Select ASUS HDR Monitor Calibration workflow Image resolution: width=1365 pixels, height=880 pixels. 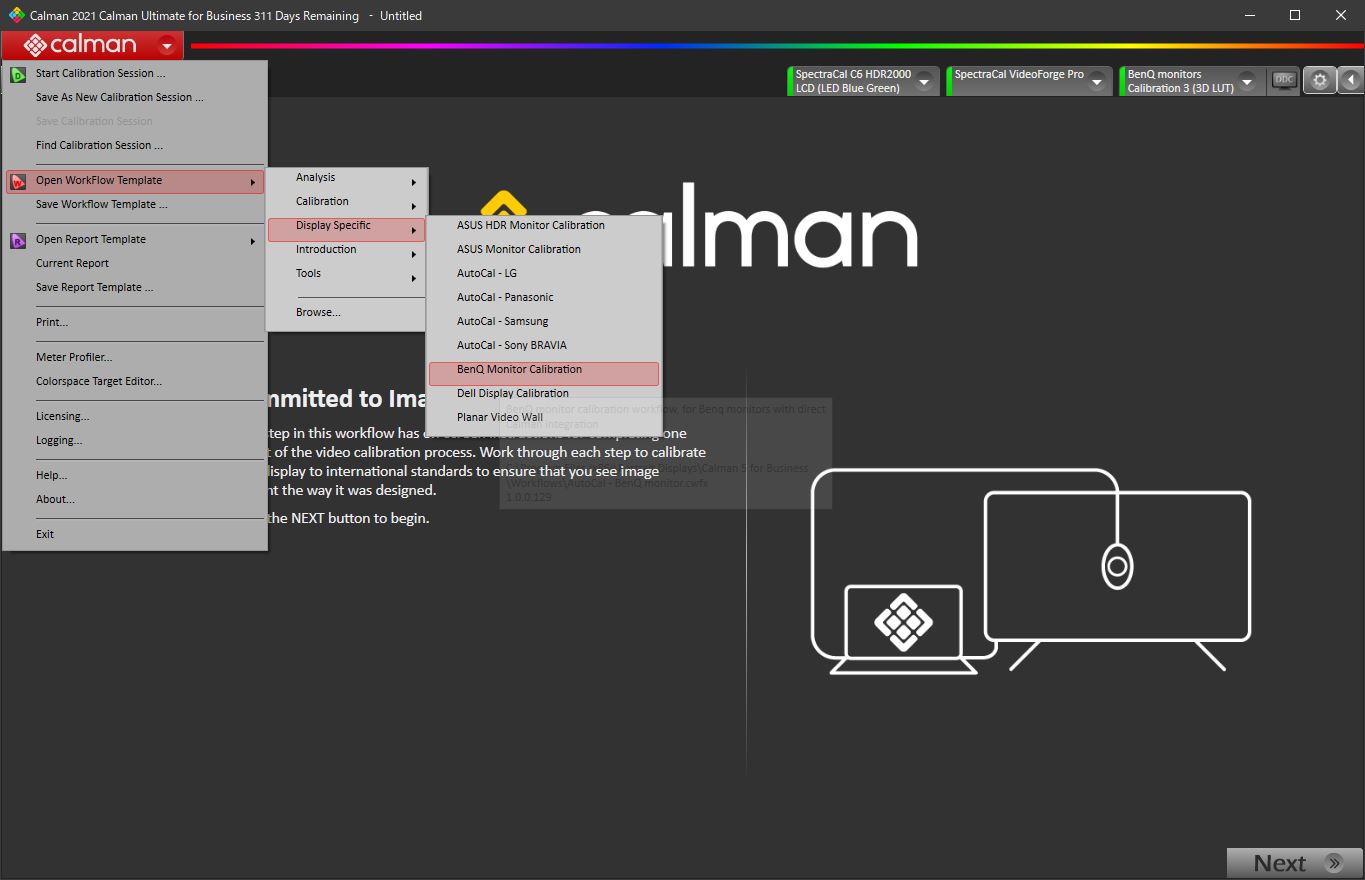pyautogui.click(x=544, y=225)
